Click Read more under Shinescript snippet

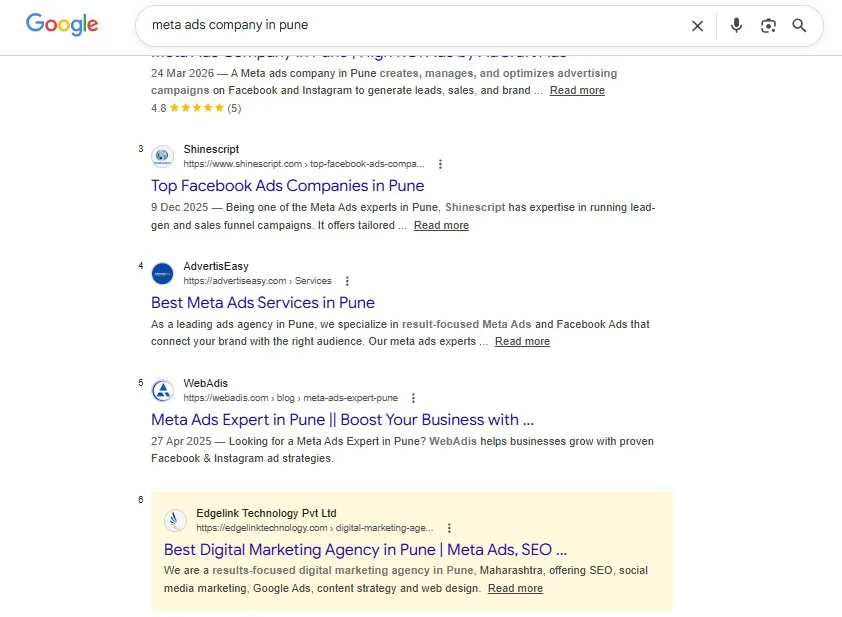(x=441, y=226)
